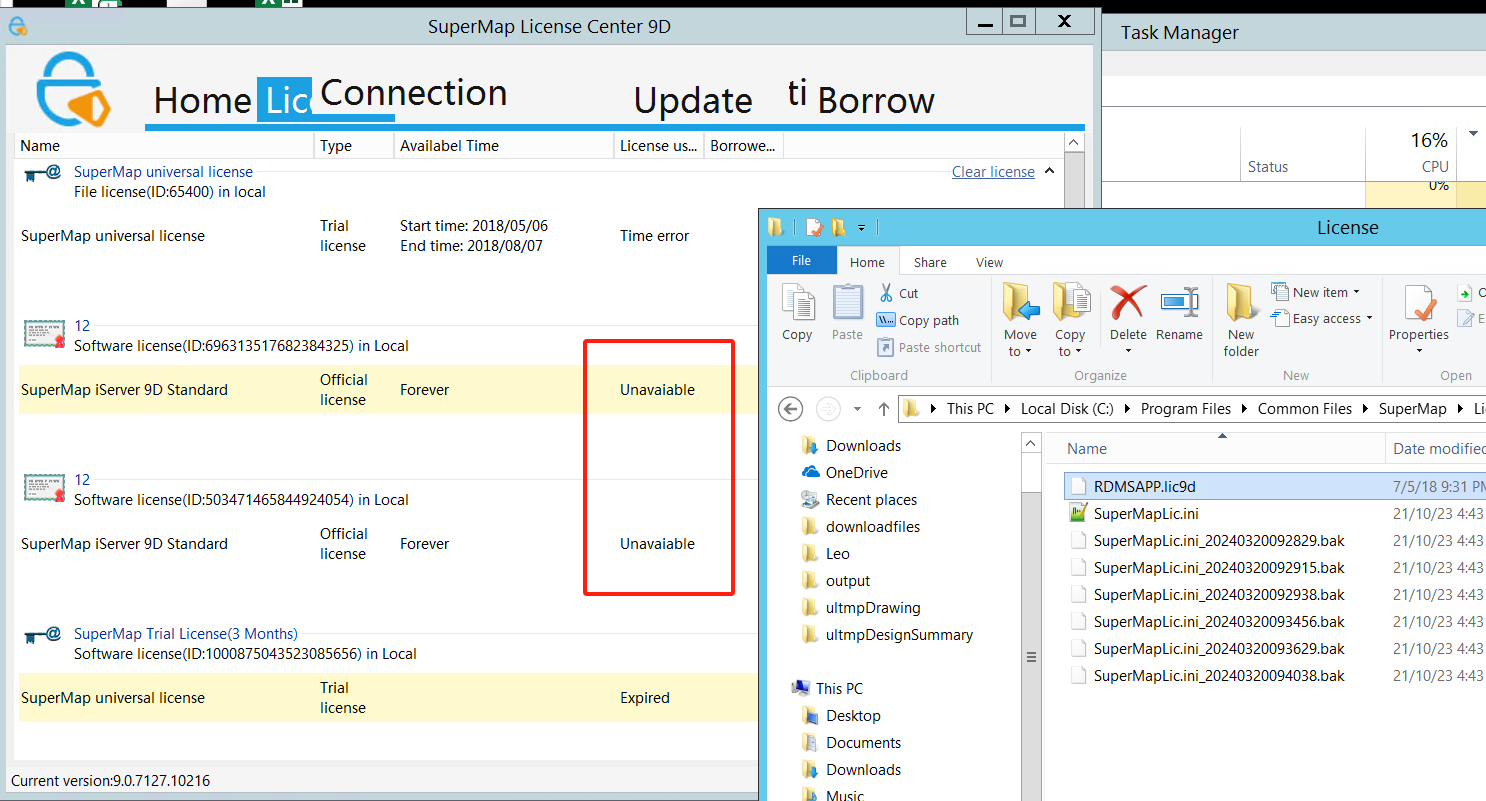Click the quick access New folder icon in the title bar

point(838,227)
